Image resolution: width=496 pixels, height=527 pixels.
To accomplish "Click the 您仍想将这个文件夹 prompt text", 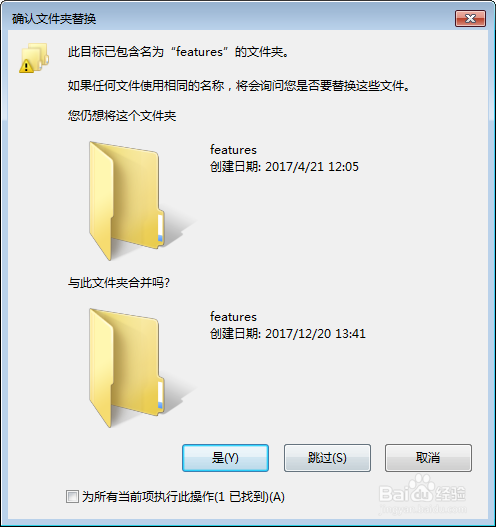I will click(122, 116).
